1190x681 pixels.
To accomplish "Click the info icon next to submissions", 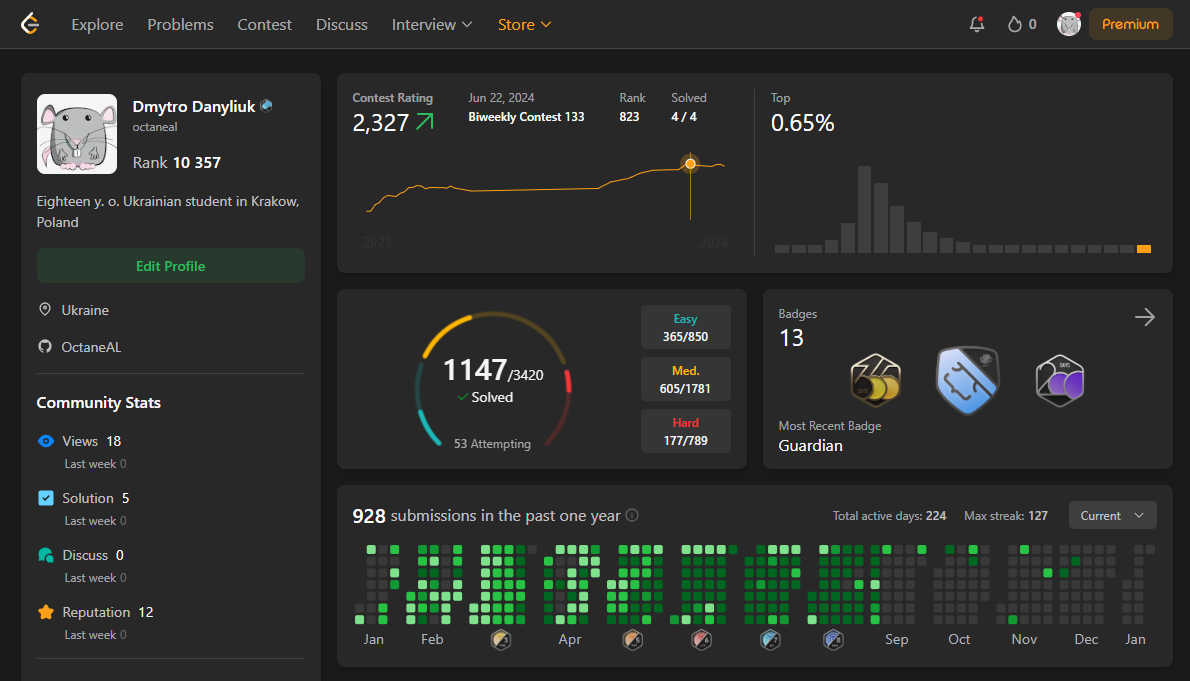I will tap(632, 515).
